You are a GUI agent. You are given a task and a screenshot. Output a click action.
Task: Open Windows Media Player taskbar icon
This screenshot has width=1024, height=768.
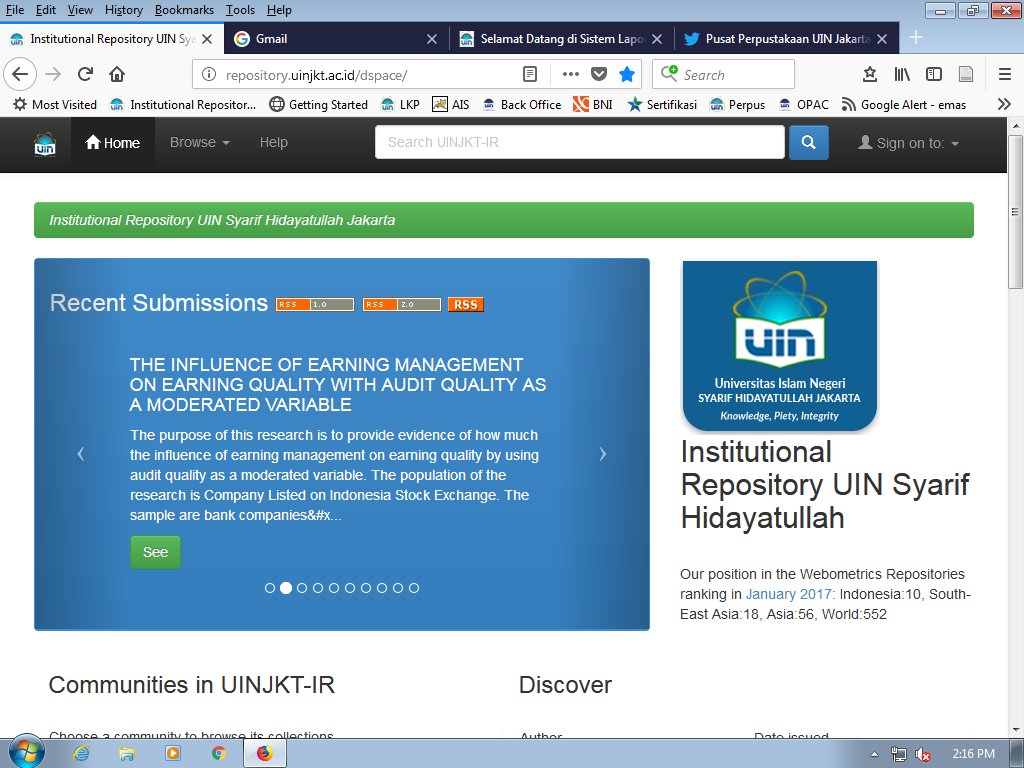click(172, 754)
